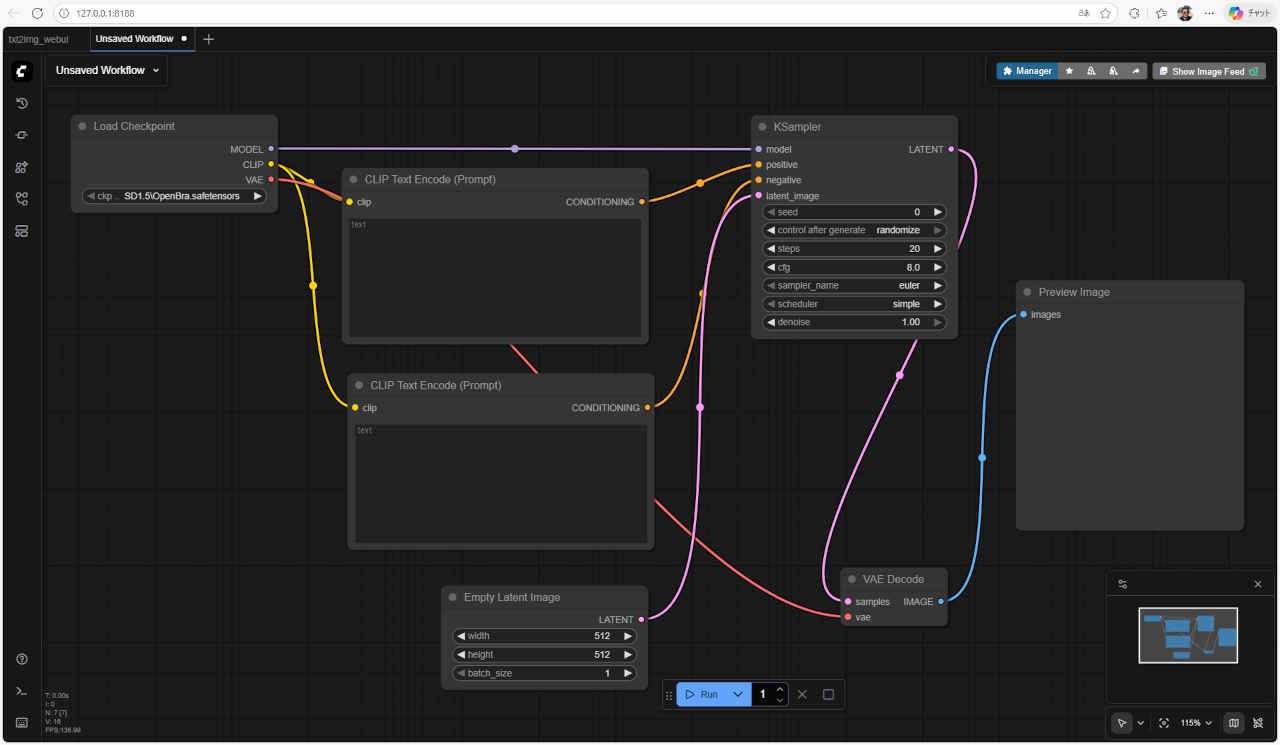Click the fit view icon beside zoom percentage
Screen dimensions: 1280x745
coord(1164,723)
